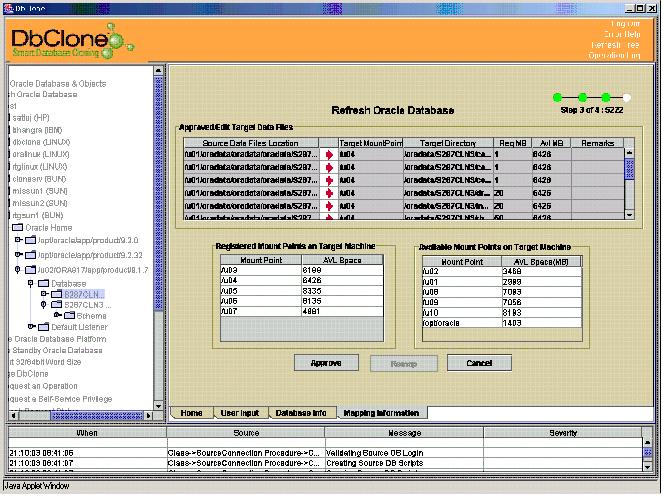Click the Severity column header in log
This screenshot has height=496, width=663.
(x=563, y=433)
